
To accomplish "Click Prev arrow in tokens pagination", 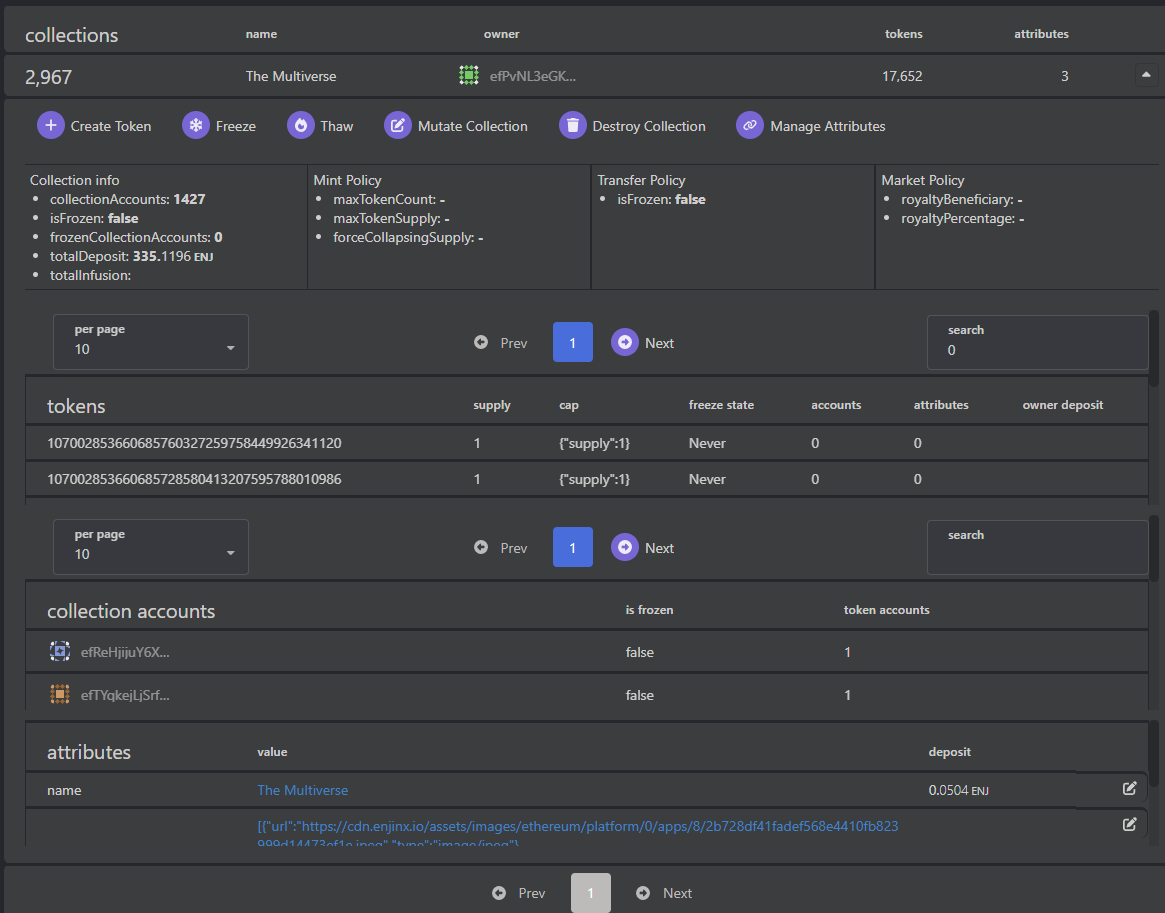I will click(x=481, y=342).
